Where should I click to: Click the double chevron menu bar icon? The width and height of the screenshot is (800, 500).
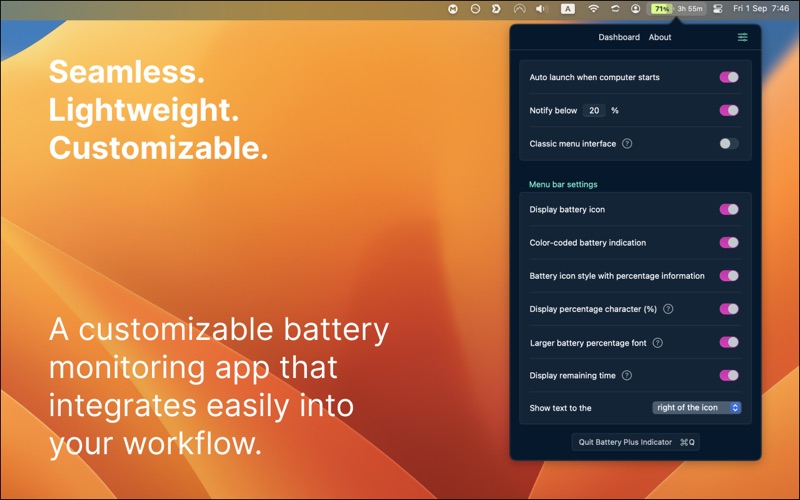click(x=496, y=9)
